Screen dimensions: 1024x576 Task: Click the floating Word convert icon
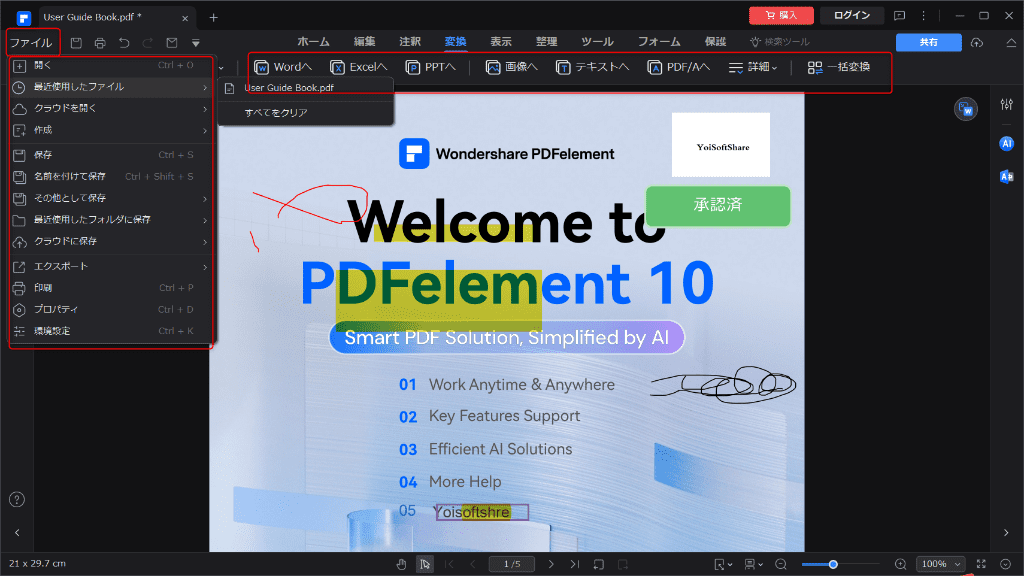[966, 109]
